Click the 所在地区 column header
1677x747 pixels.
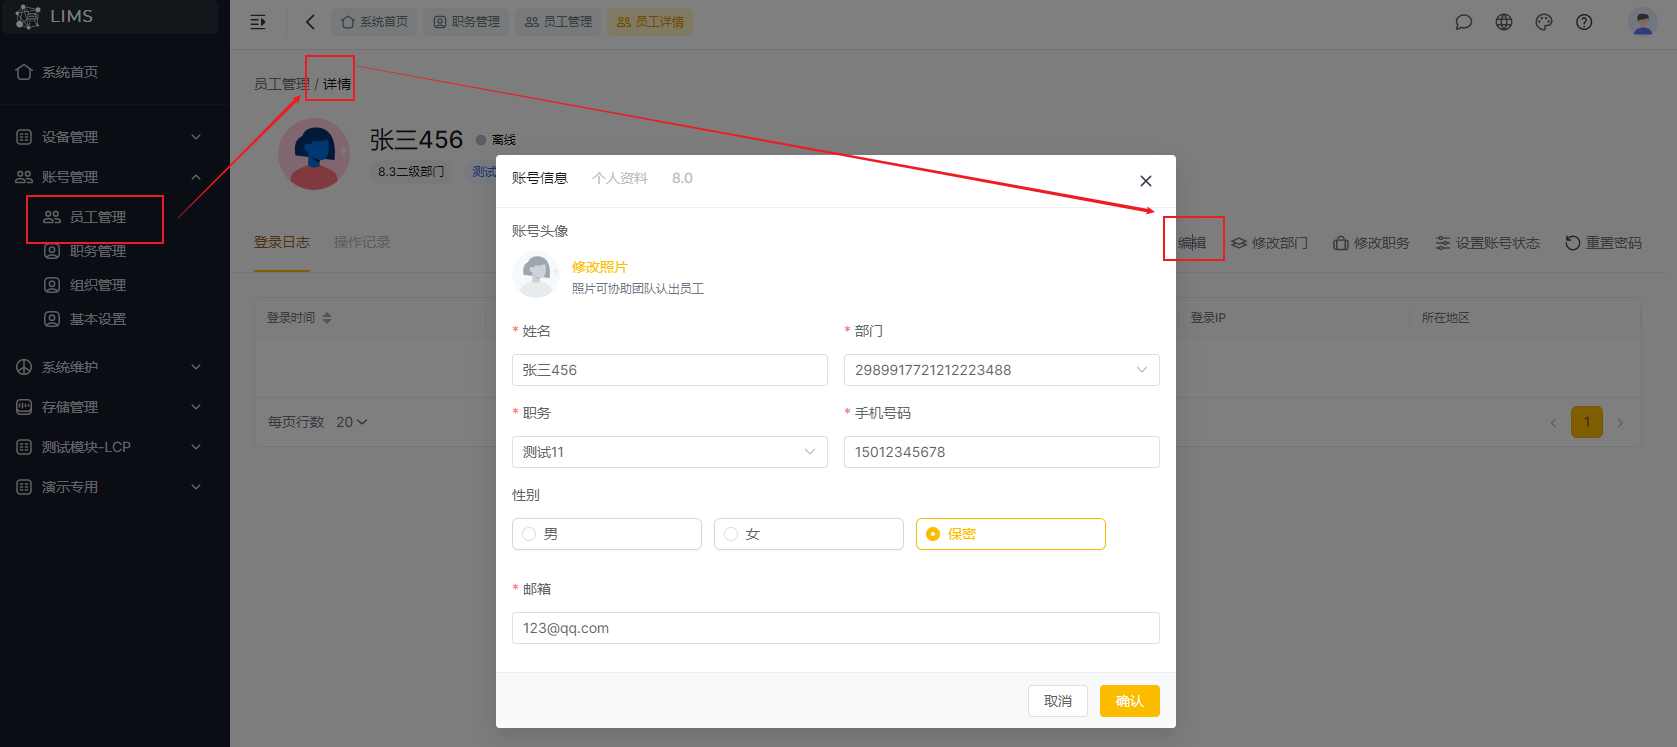click(1446, 318)
